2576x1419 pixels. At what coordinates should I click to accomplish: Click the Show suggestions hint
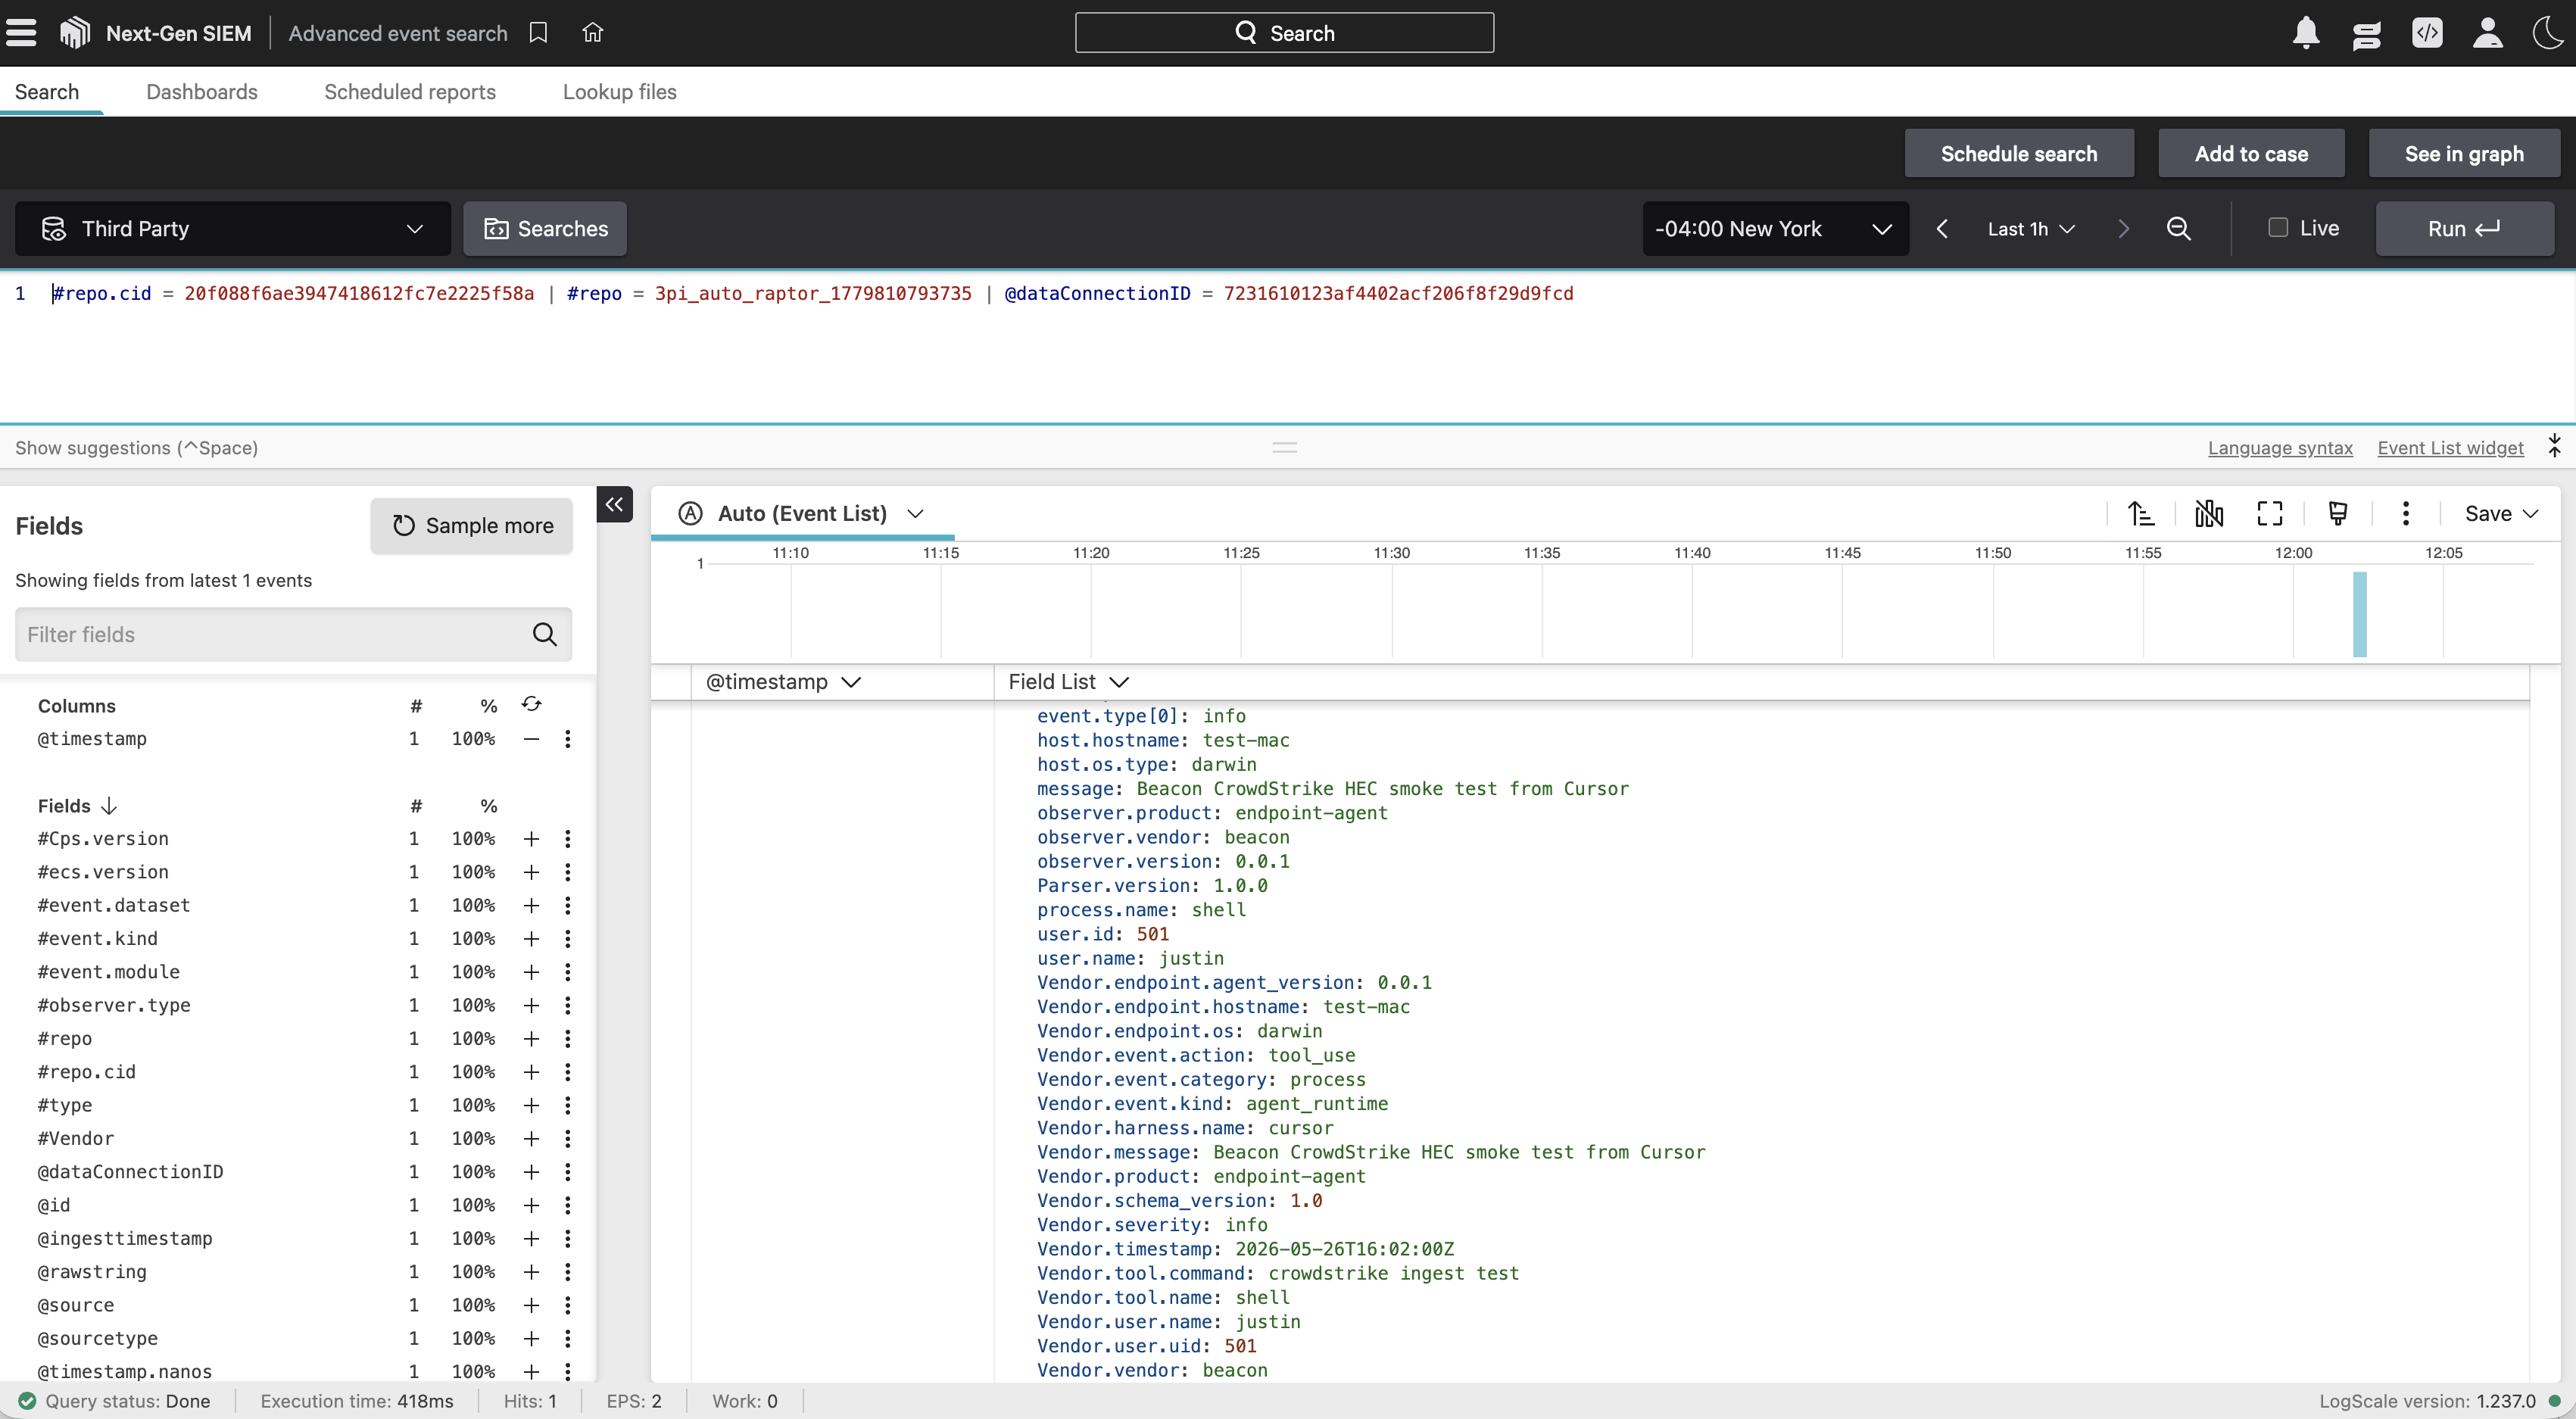136,448
